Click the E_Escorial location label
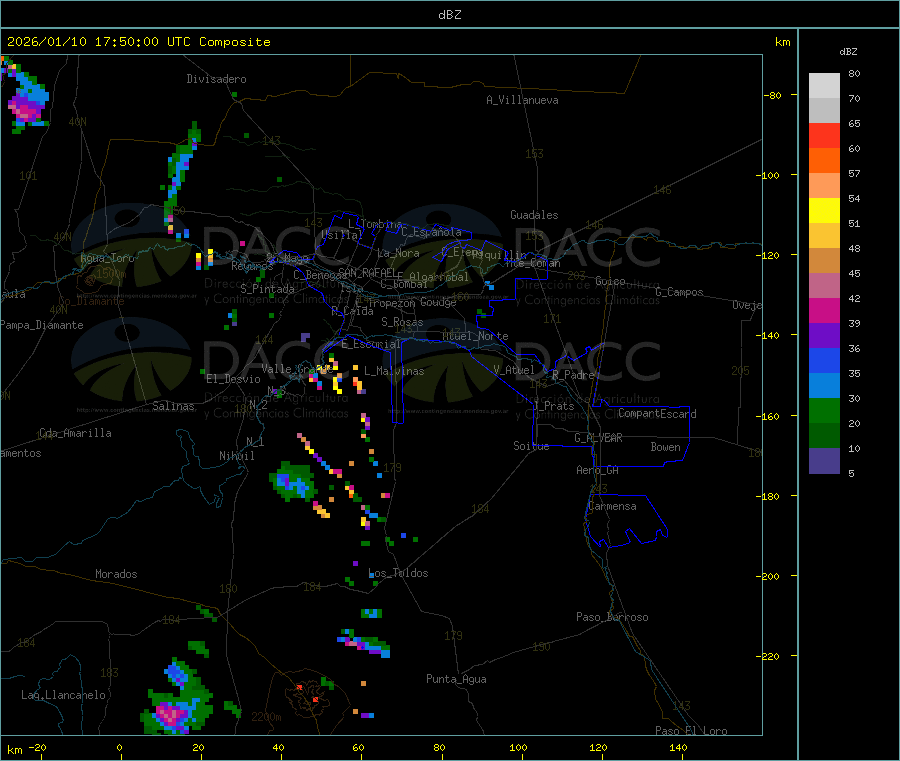900x761 pixels. click(x=371, y=344)
